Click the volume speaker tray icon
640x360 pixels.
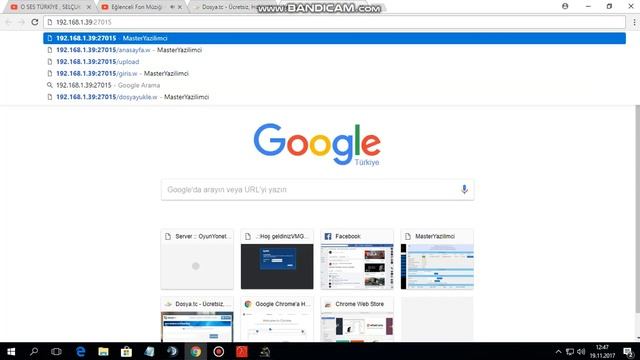point(581,351)
